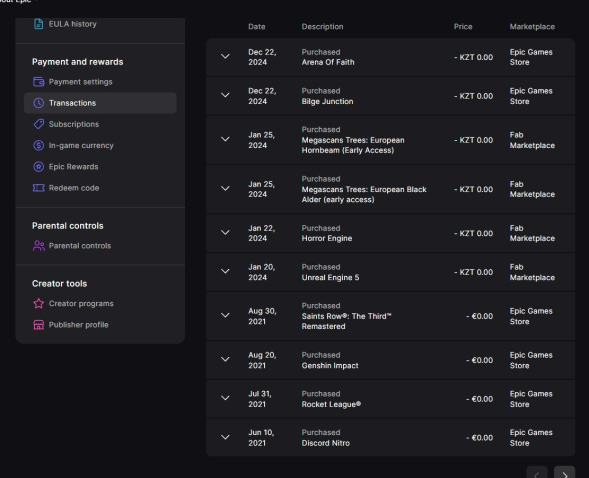The width and height of the screenshot is (589, 478).
Task: Click the Aug 30, 2021 date cell
Action: pyautogui.click(x=262, y=316)
